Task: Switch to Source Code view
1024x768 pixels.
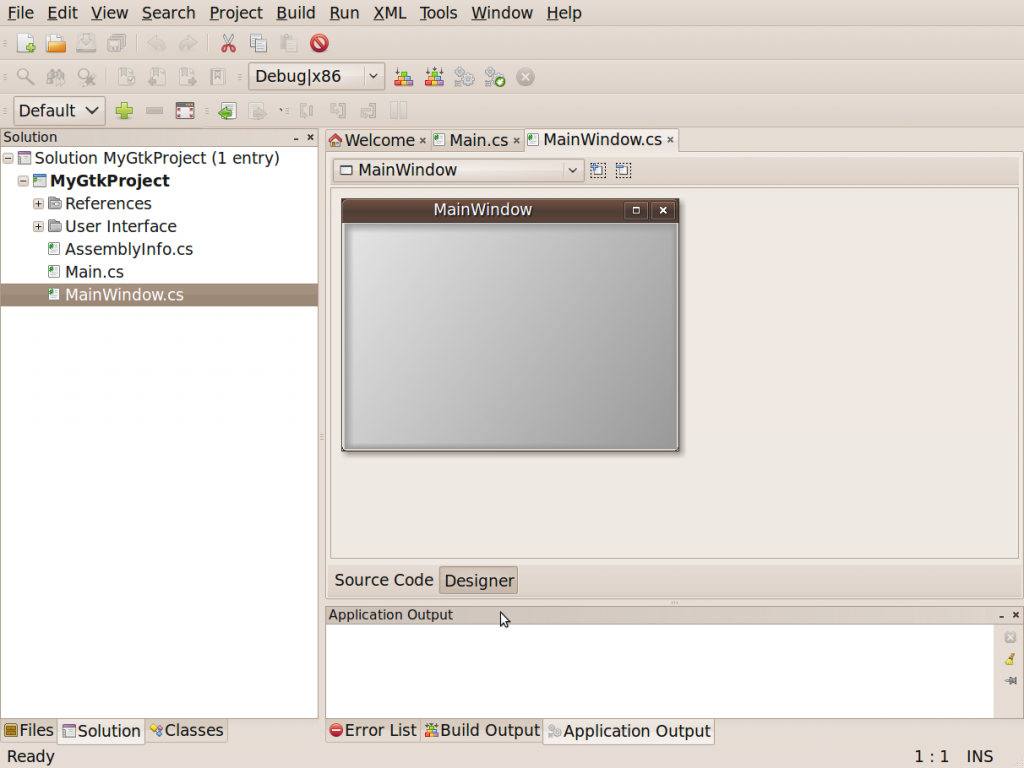Action: coord(384,580)
